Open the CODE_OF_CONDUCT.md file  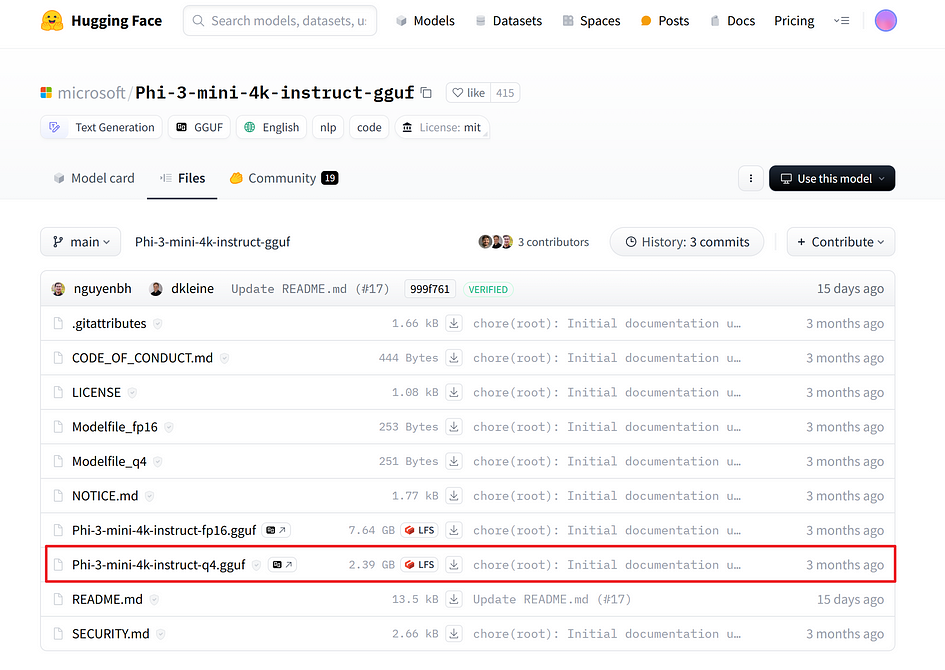click(142, 358)
